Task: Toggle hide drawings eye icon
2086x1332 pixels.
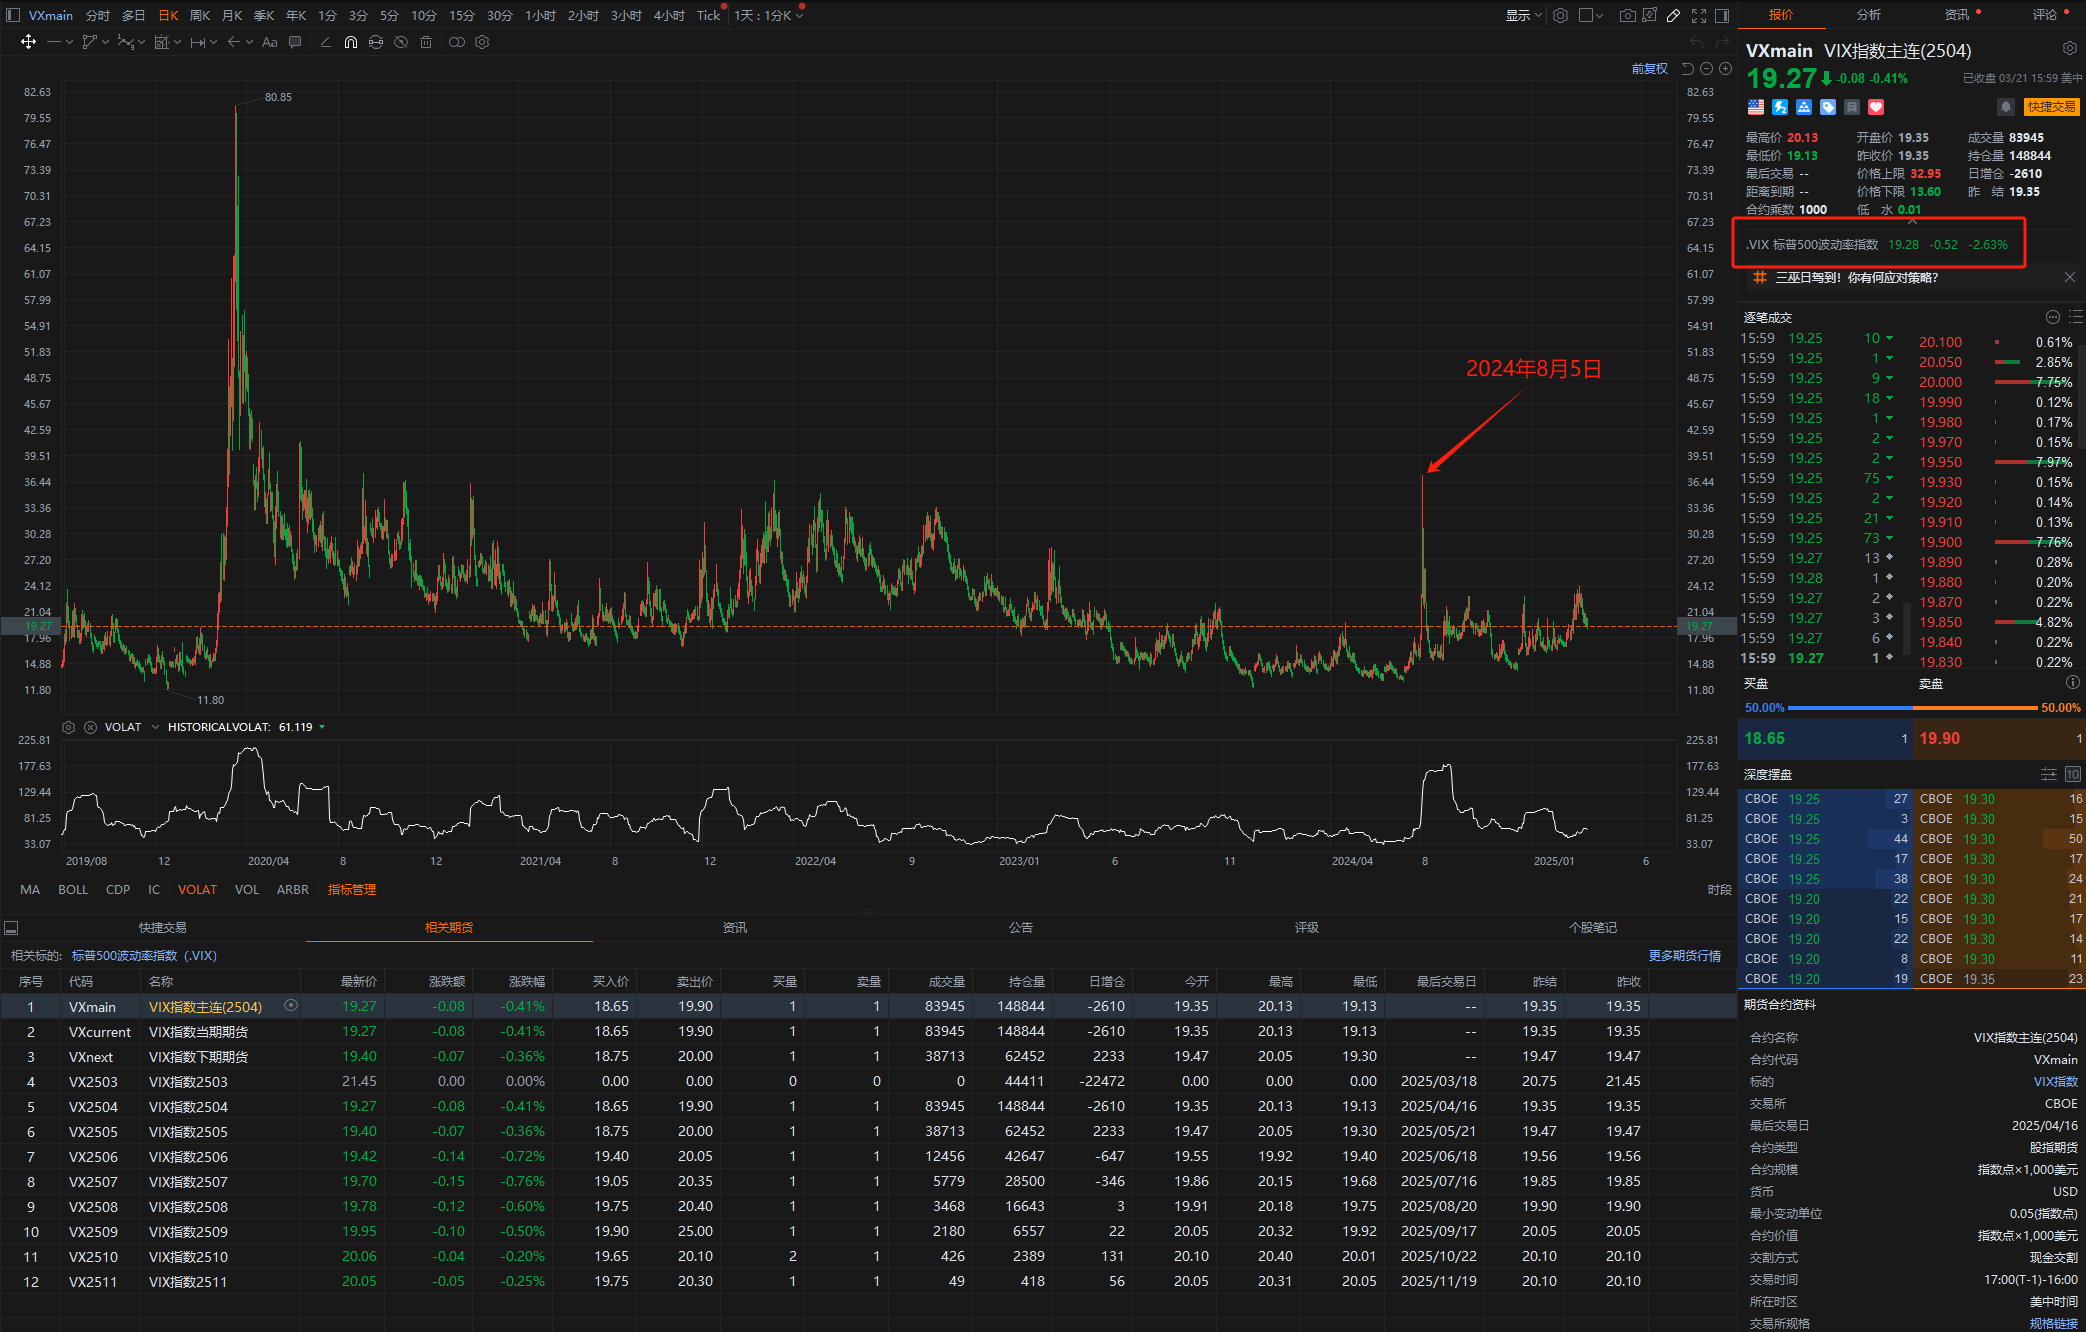Action: tap(401, 42)
